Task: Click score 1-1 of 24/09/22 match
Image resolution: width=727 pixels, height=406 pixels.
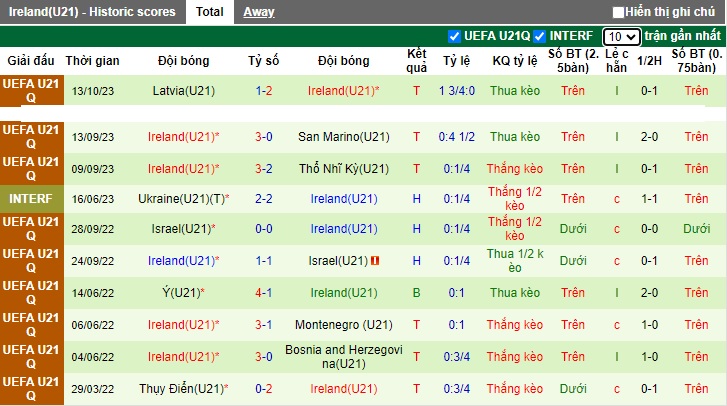Action: 264,261
